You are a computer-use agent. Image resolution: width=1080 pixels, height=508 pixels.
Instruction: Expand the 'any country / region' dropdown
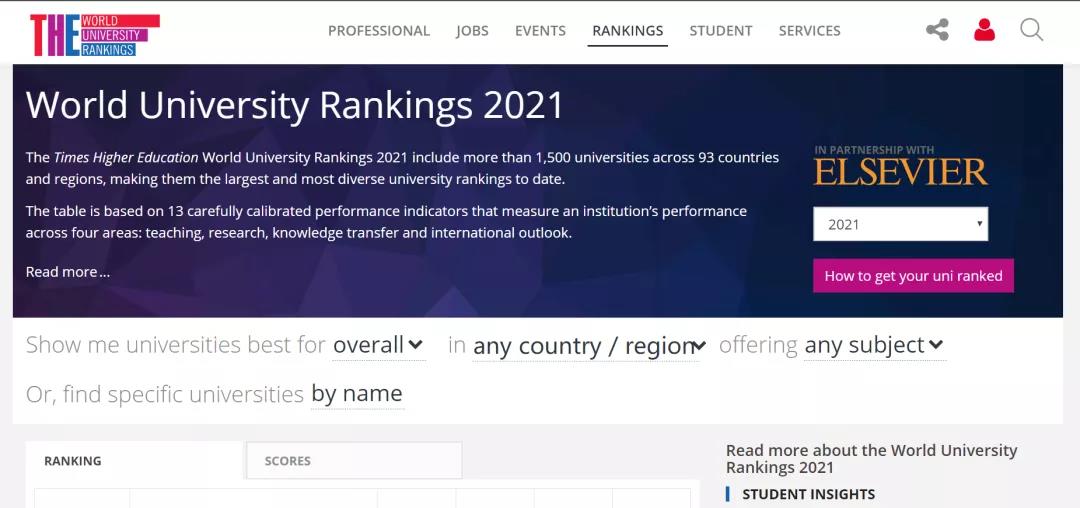point(590,347)
